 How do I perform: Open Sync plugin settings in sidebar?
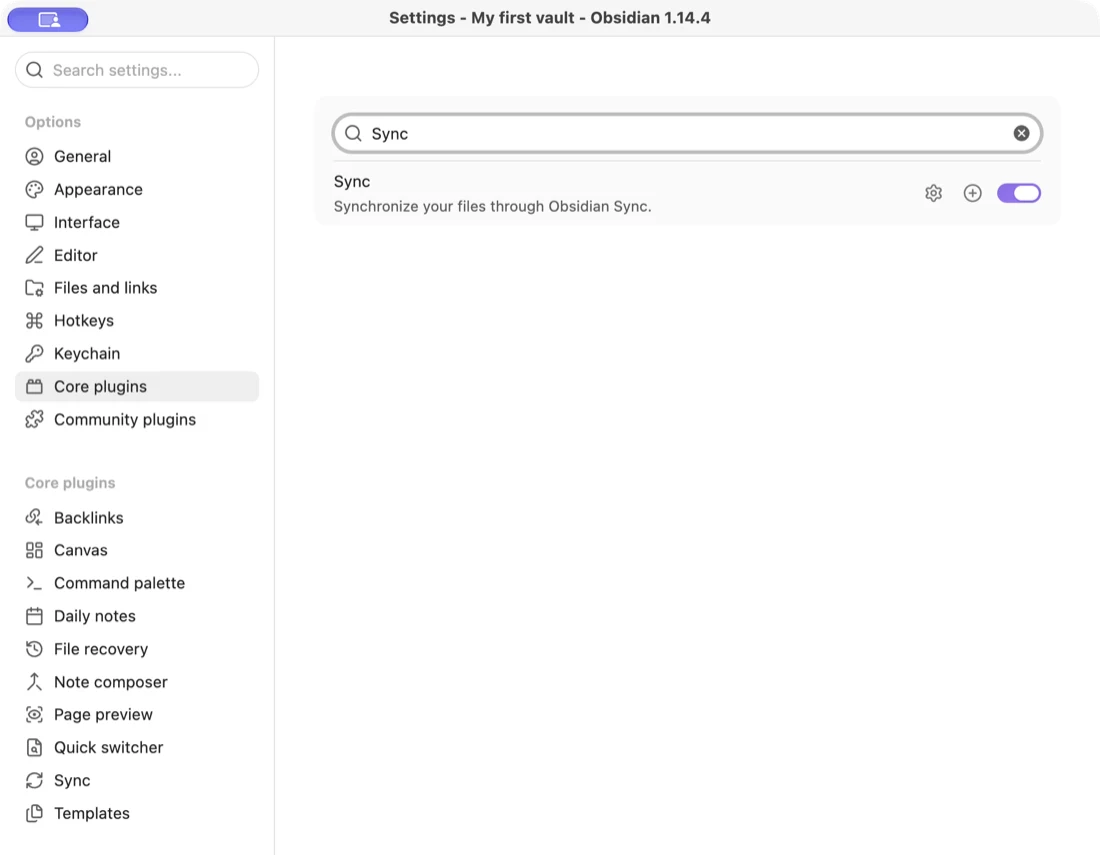[137, 781]
